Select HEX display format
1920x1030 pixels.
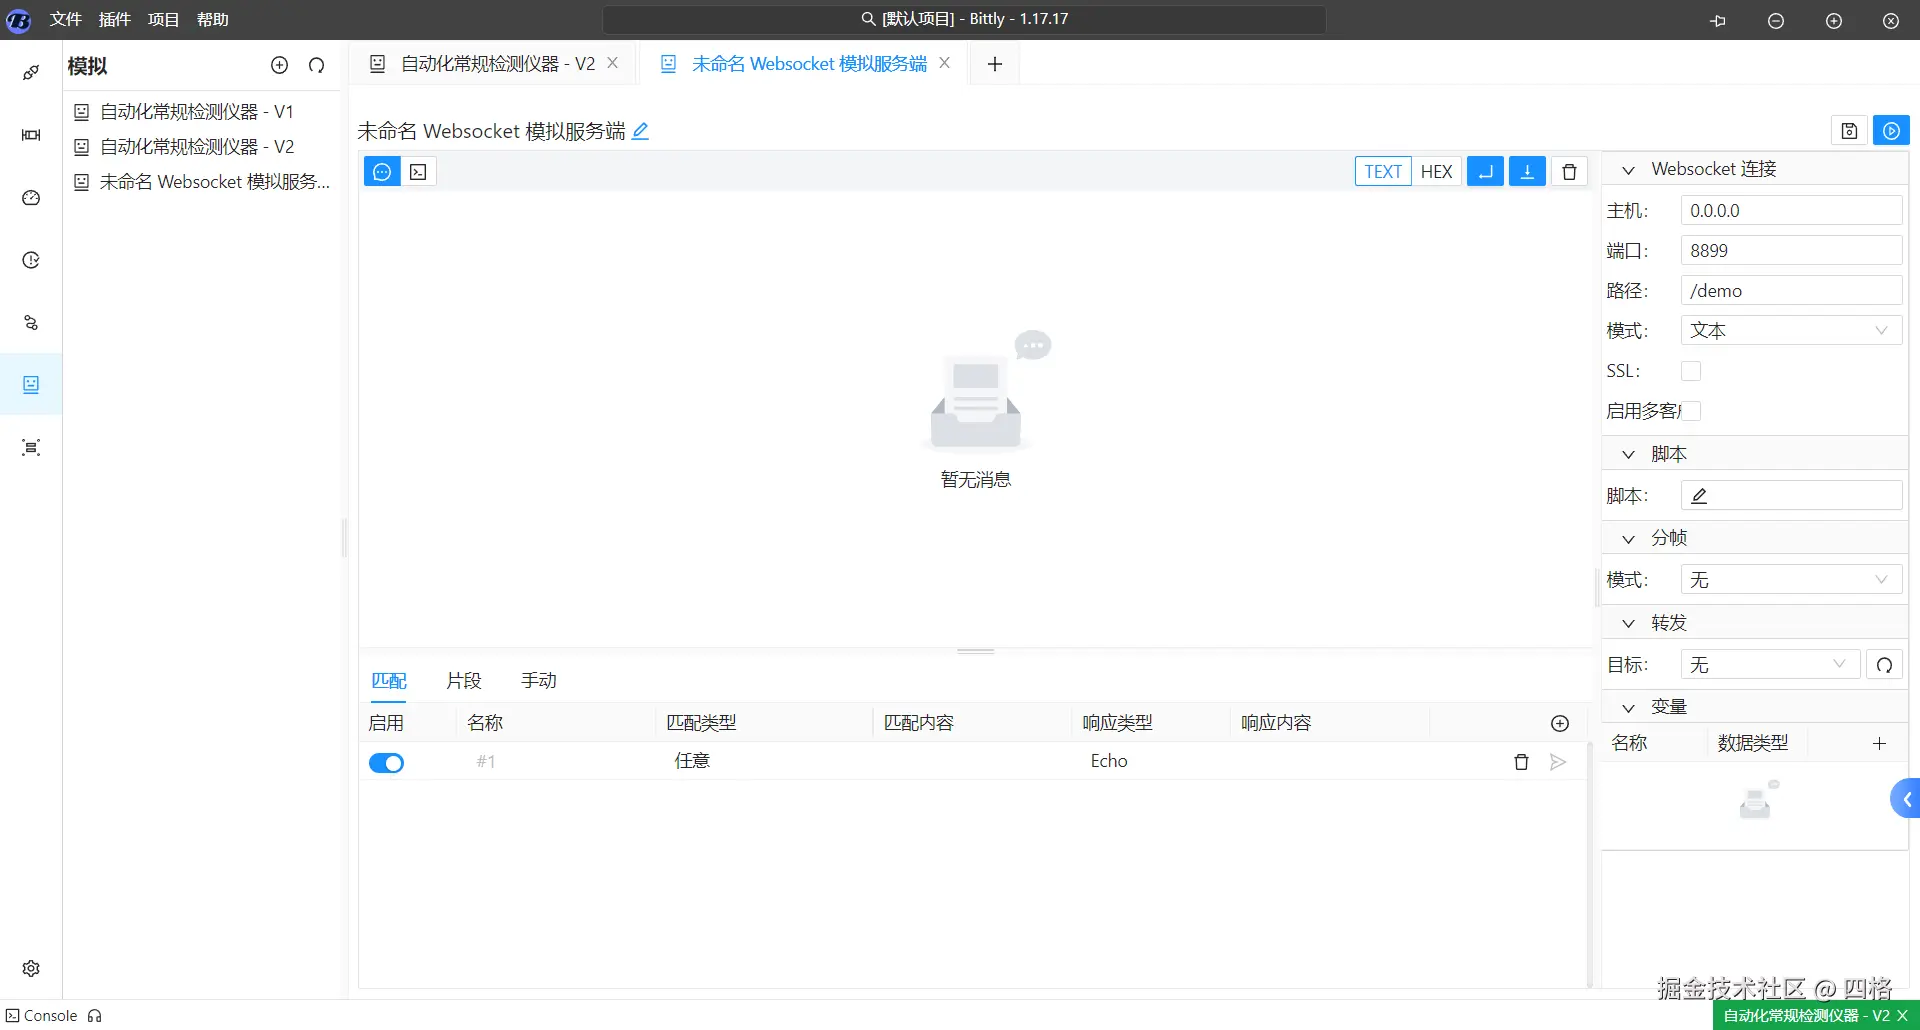click(x=1436, y=172)
